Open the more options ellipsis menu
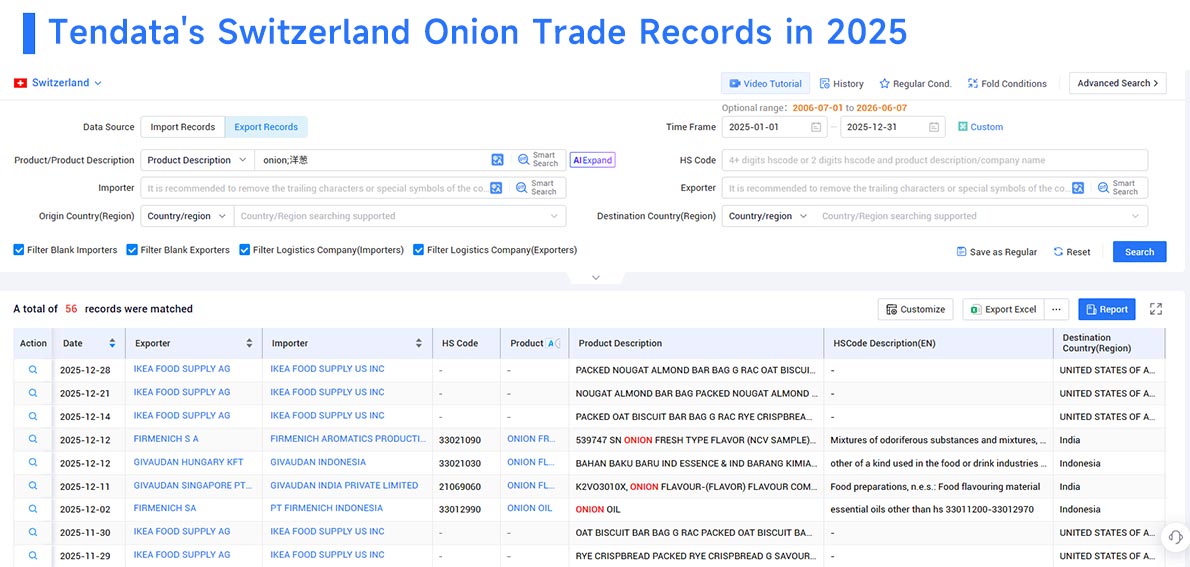The height and width of the screenshot is (567, 1190). click(1056, 309)
